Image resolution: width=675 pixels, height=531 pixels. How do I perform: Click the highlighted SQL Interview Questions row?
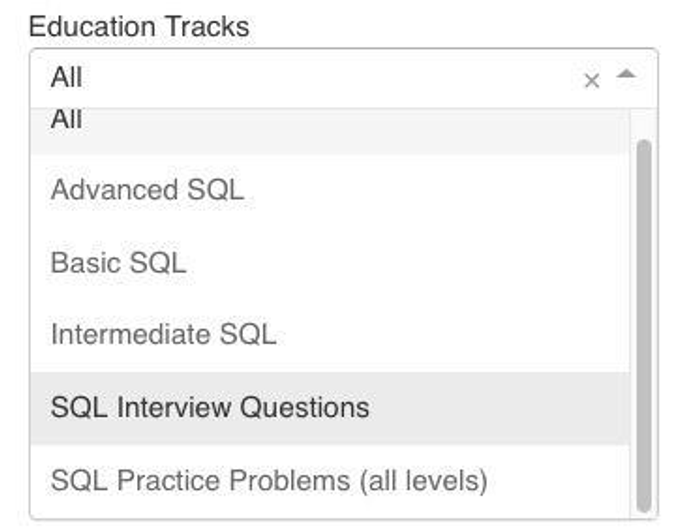(210, 408)
